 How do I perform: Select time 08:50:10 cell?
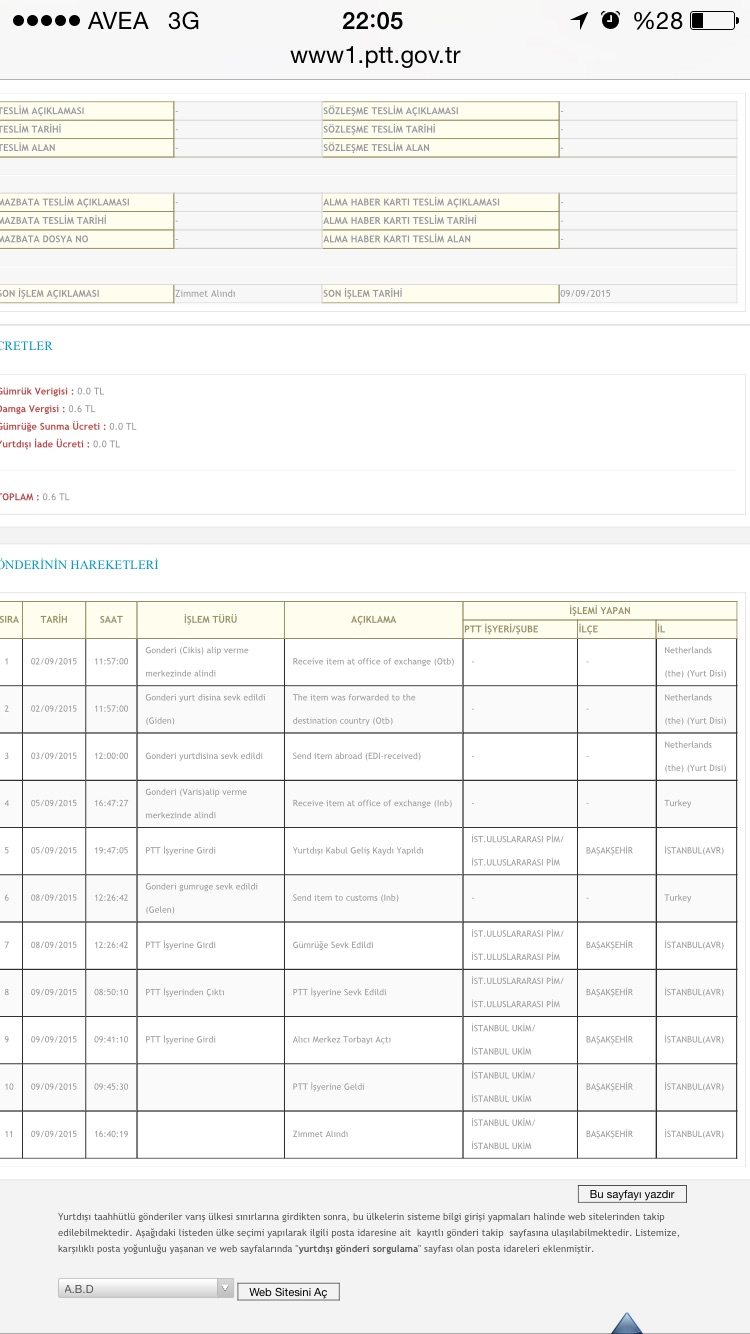pos(111,992)
